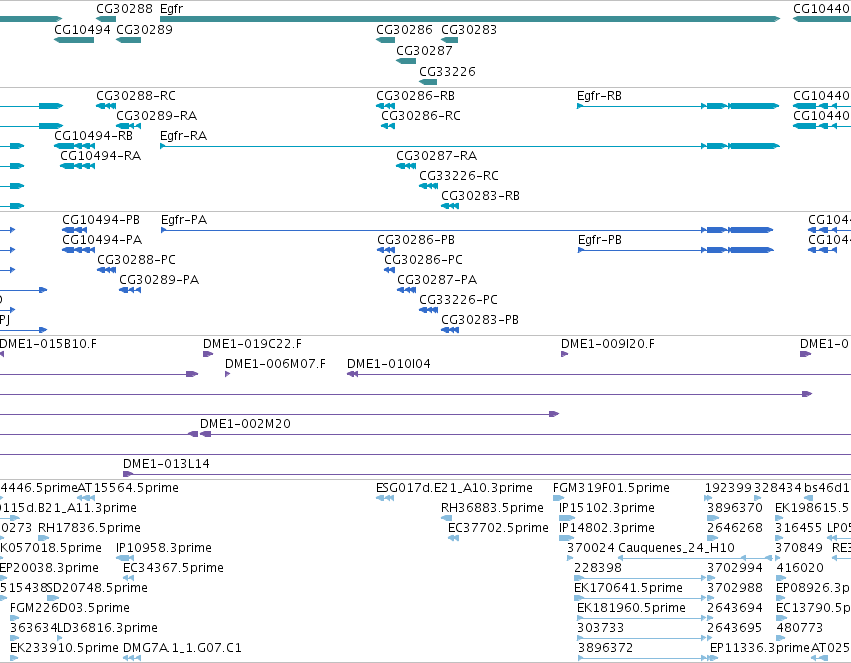Click the 228398 EST label

[x=598, y=568]
